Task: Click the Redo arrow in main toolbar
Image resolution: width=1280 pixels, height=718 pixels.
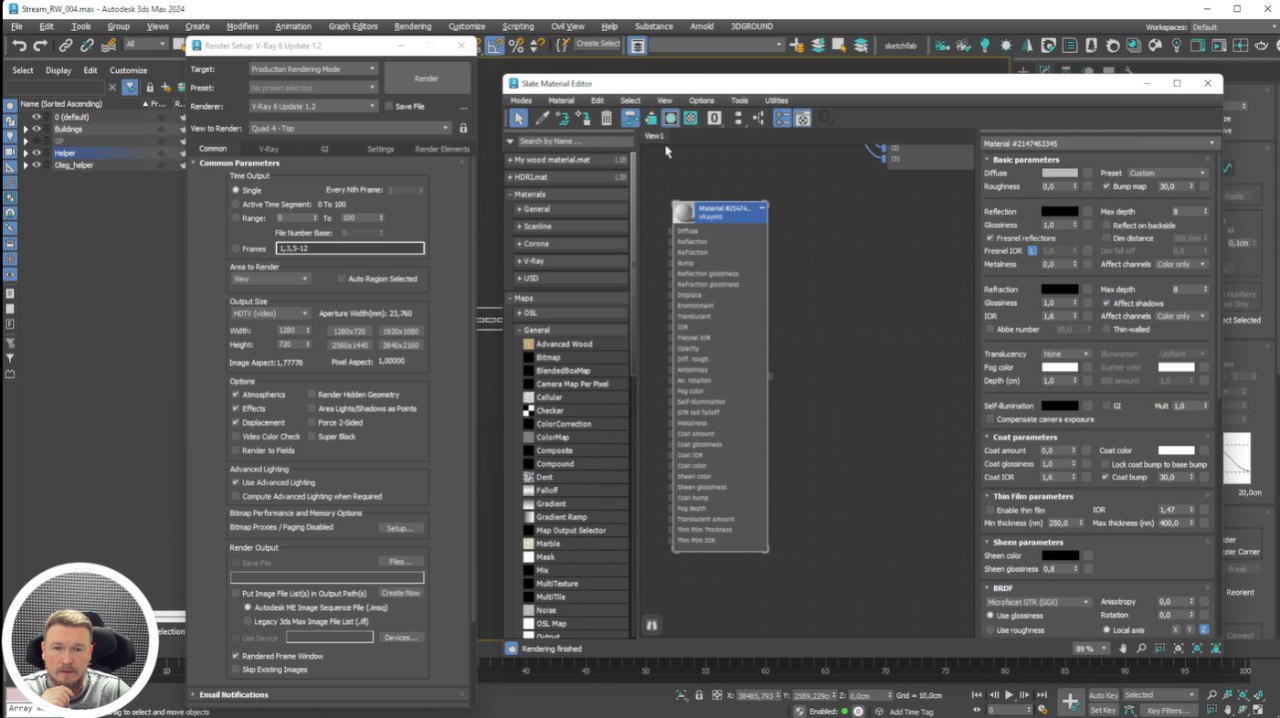Action: pos(40,45)
